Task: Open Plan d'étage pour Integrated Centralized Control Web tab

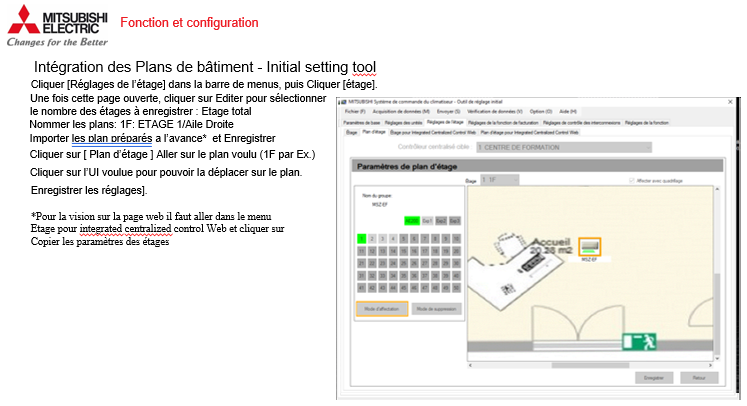Action: [x=529, y=132]
